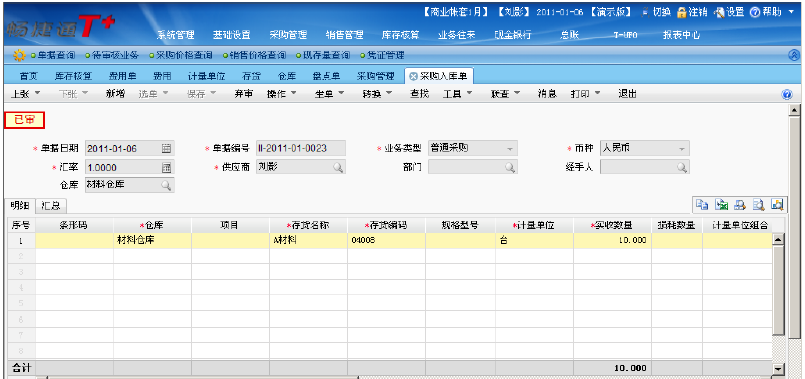The image size is (805, 379).
Task: Click the 现存量查询 shortcut link
Action: [327, 55]
